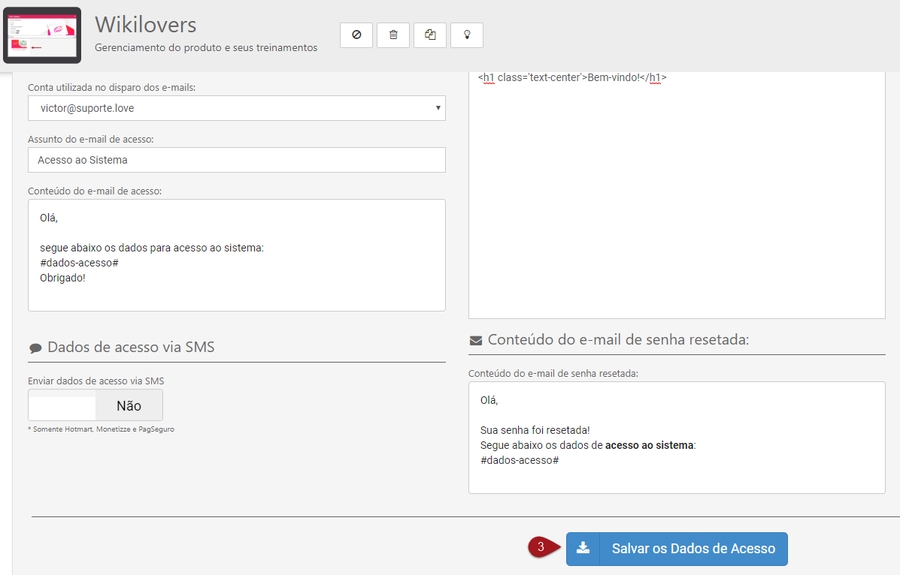Click the disable (ban circle) icon button
Viewport: 900px width, 575px height.
357,35
